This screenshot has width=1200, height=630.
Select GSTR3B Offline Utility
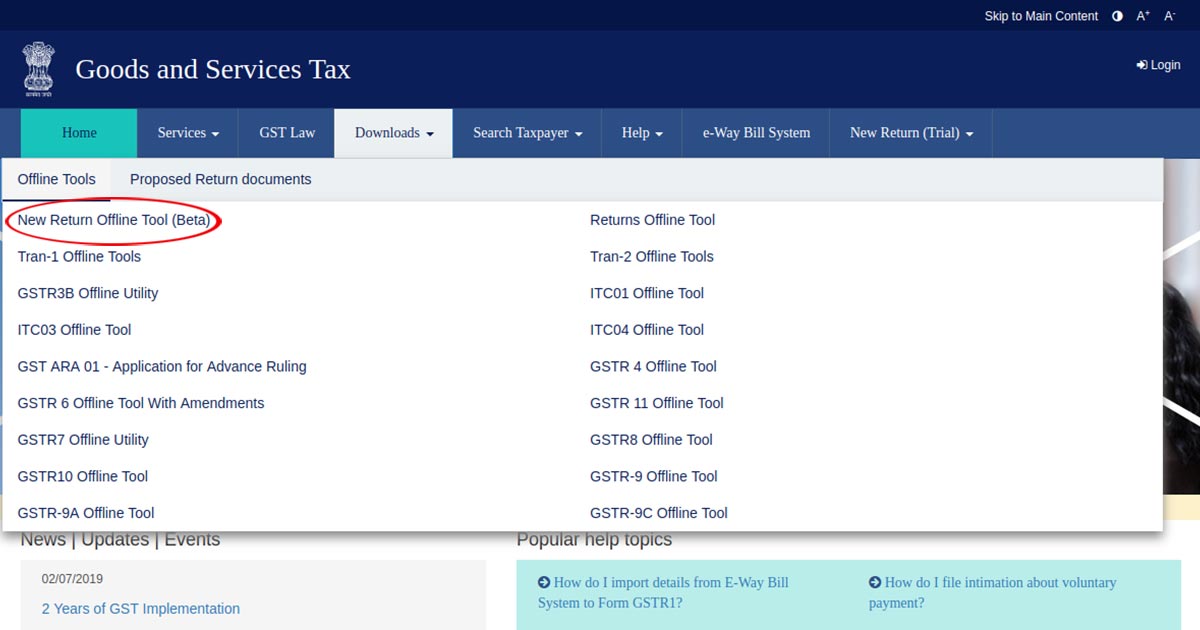(88, 293)
